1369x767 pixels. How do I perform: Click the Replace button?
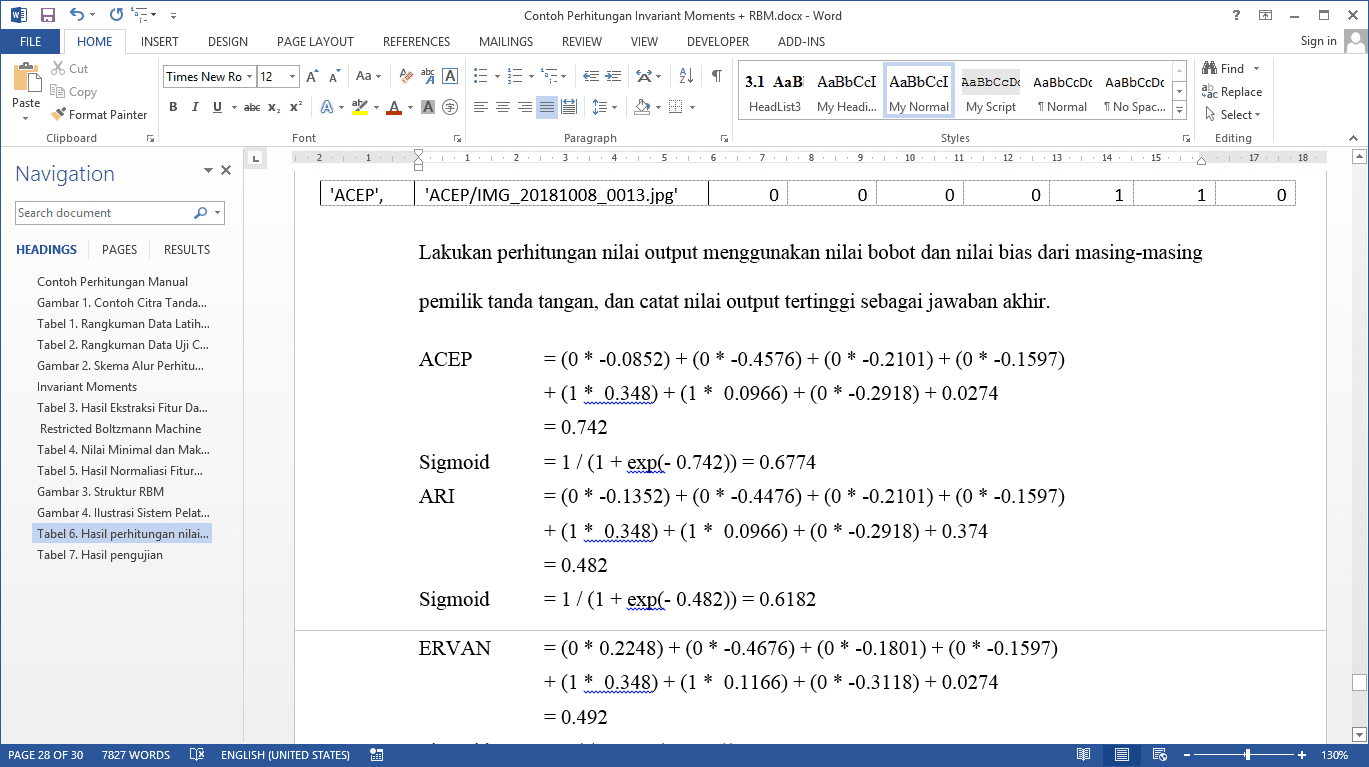pos(1232,91)
